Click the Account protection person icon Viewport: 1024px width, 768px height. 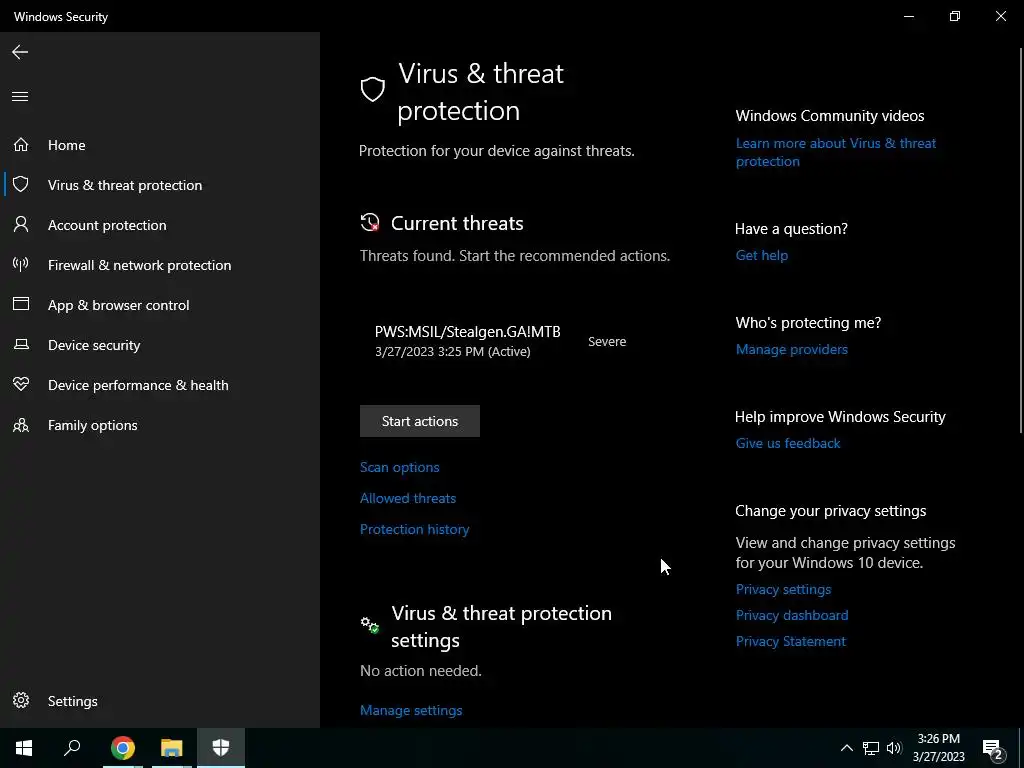click(x=21, y=225)
